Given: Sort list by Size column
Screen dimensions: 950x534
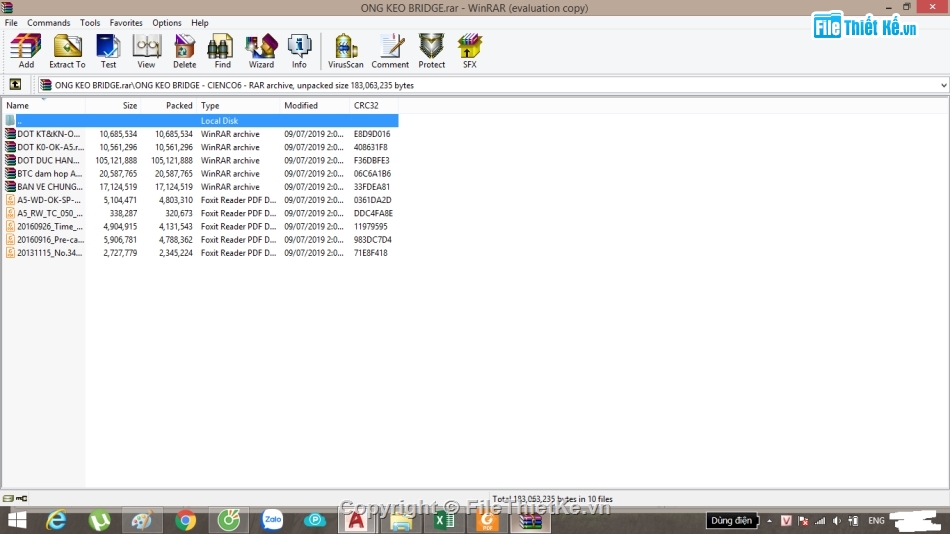Looking at the screenshot, I should [x=113, y=105].
